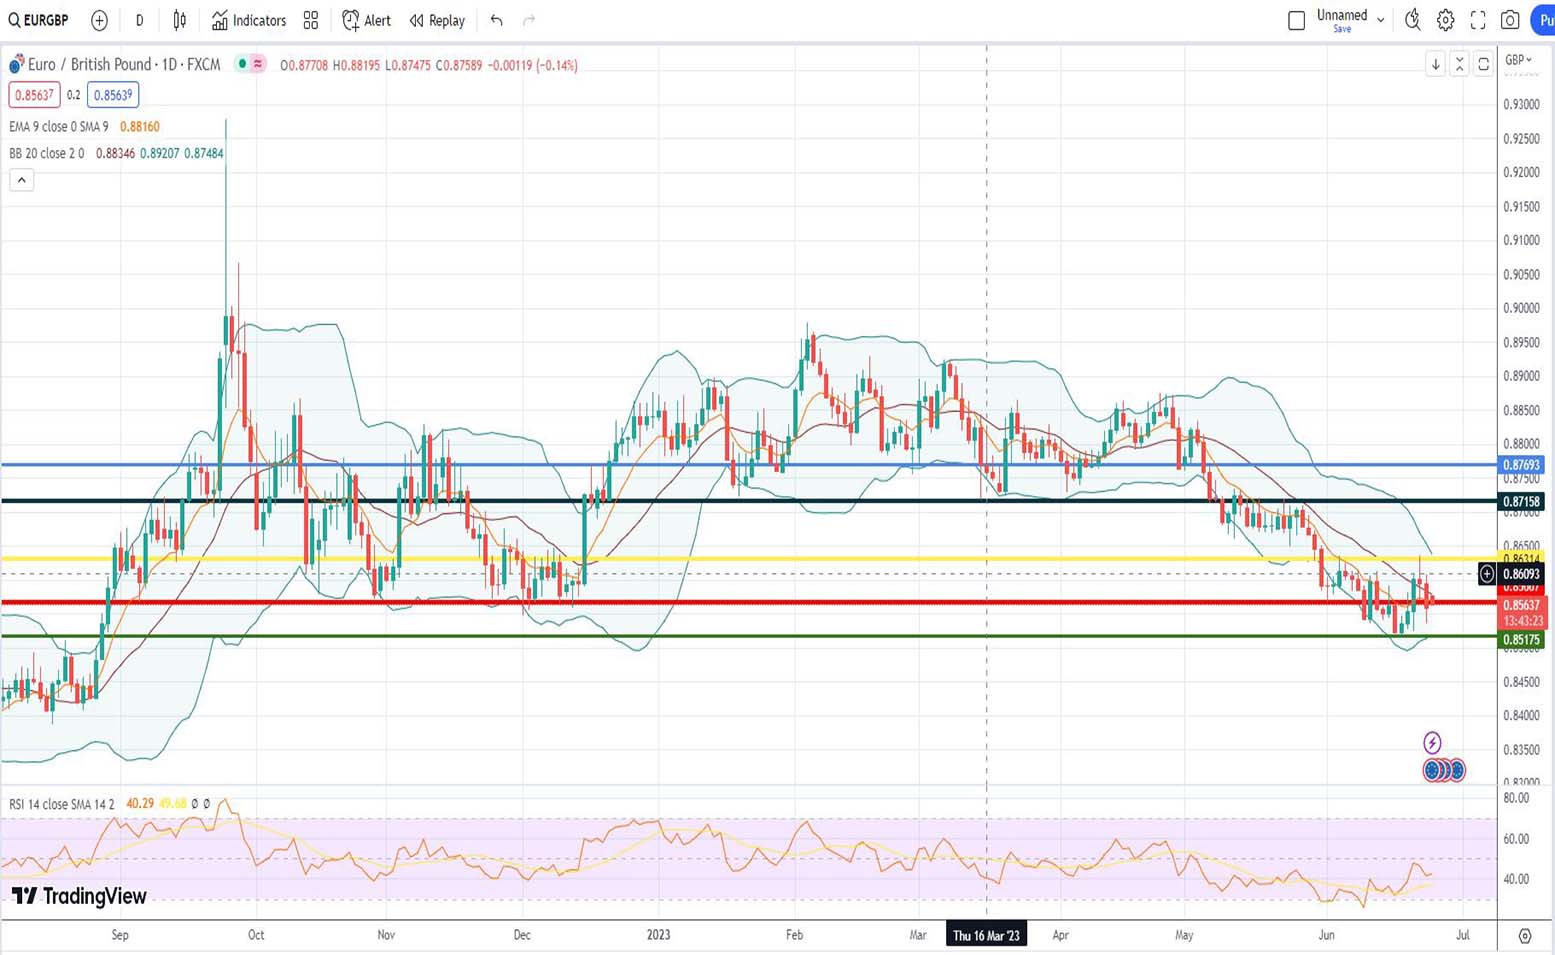
Task: Add a symbol to compare with plus icon
Action: pos(99,20)
